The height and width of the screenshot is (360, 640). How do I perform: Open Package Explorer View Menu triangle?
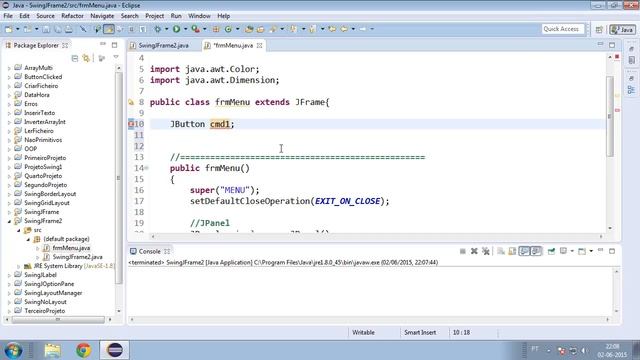click(x=116, y=58)
